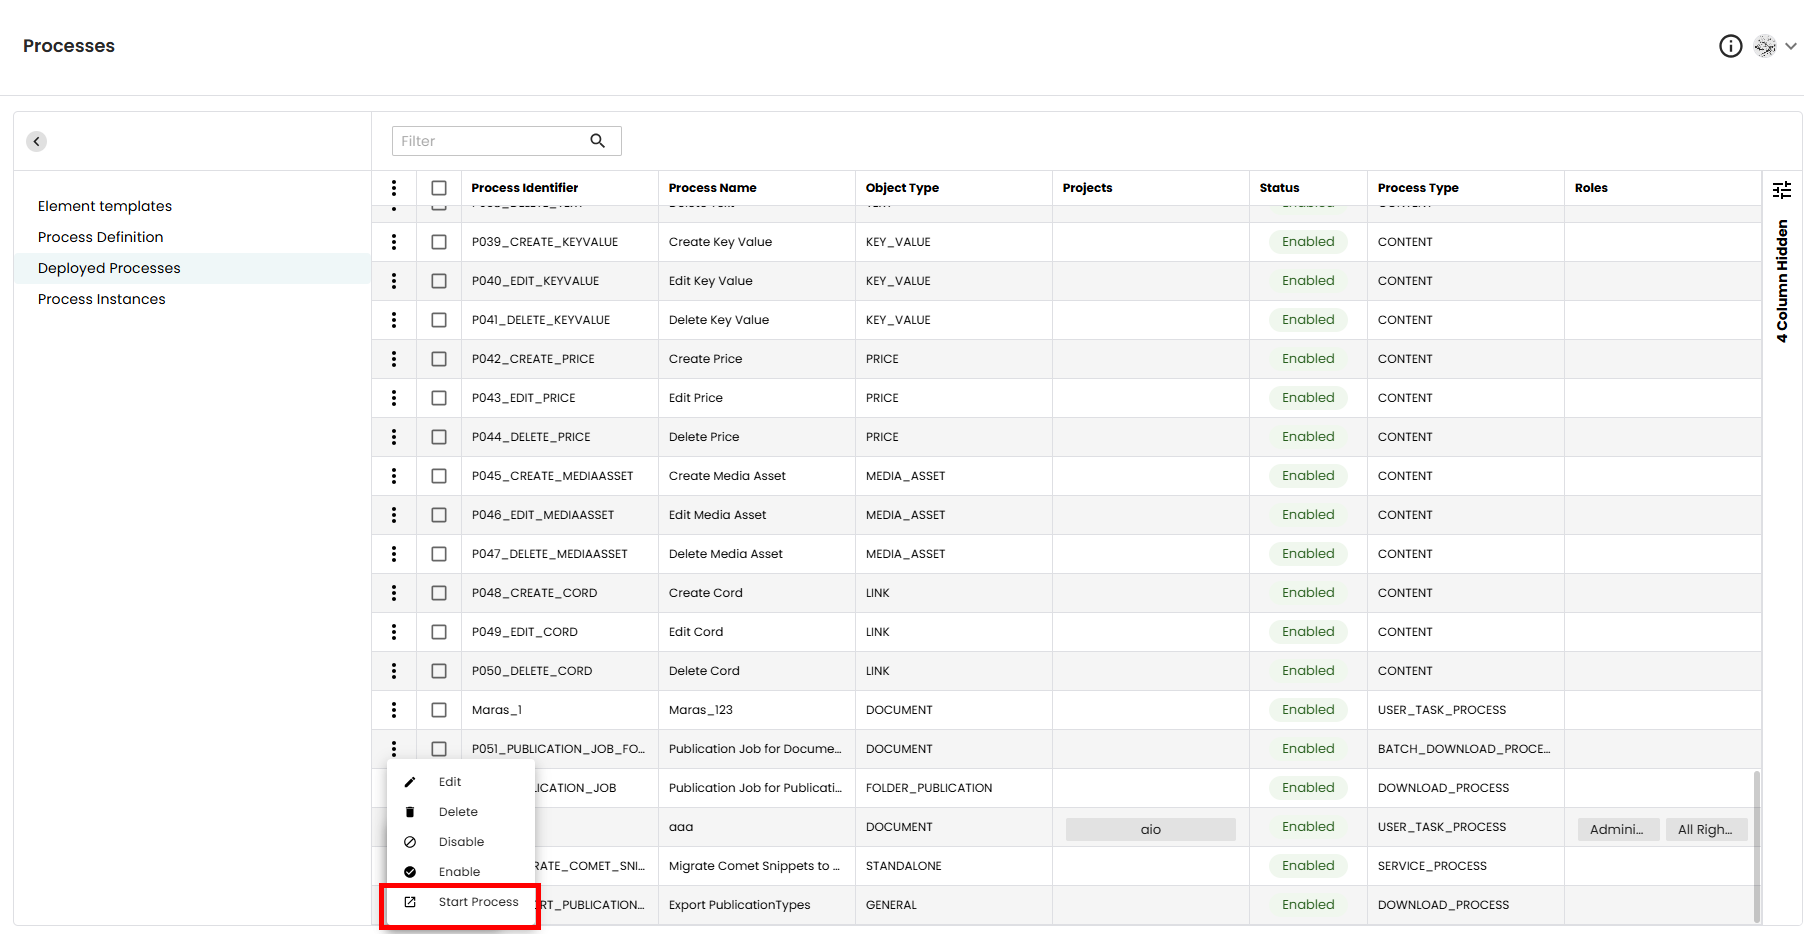This screenshot has width=1804, height=934.
Task: Click the vertical scrollbar of the table
Action: pos(1756,845)
